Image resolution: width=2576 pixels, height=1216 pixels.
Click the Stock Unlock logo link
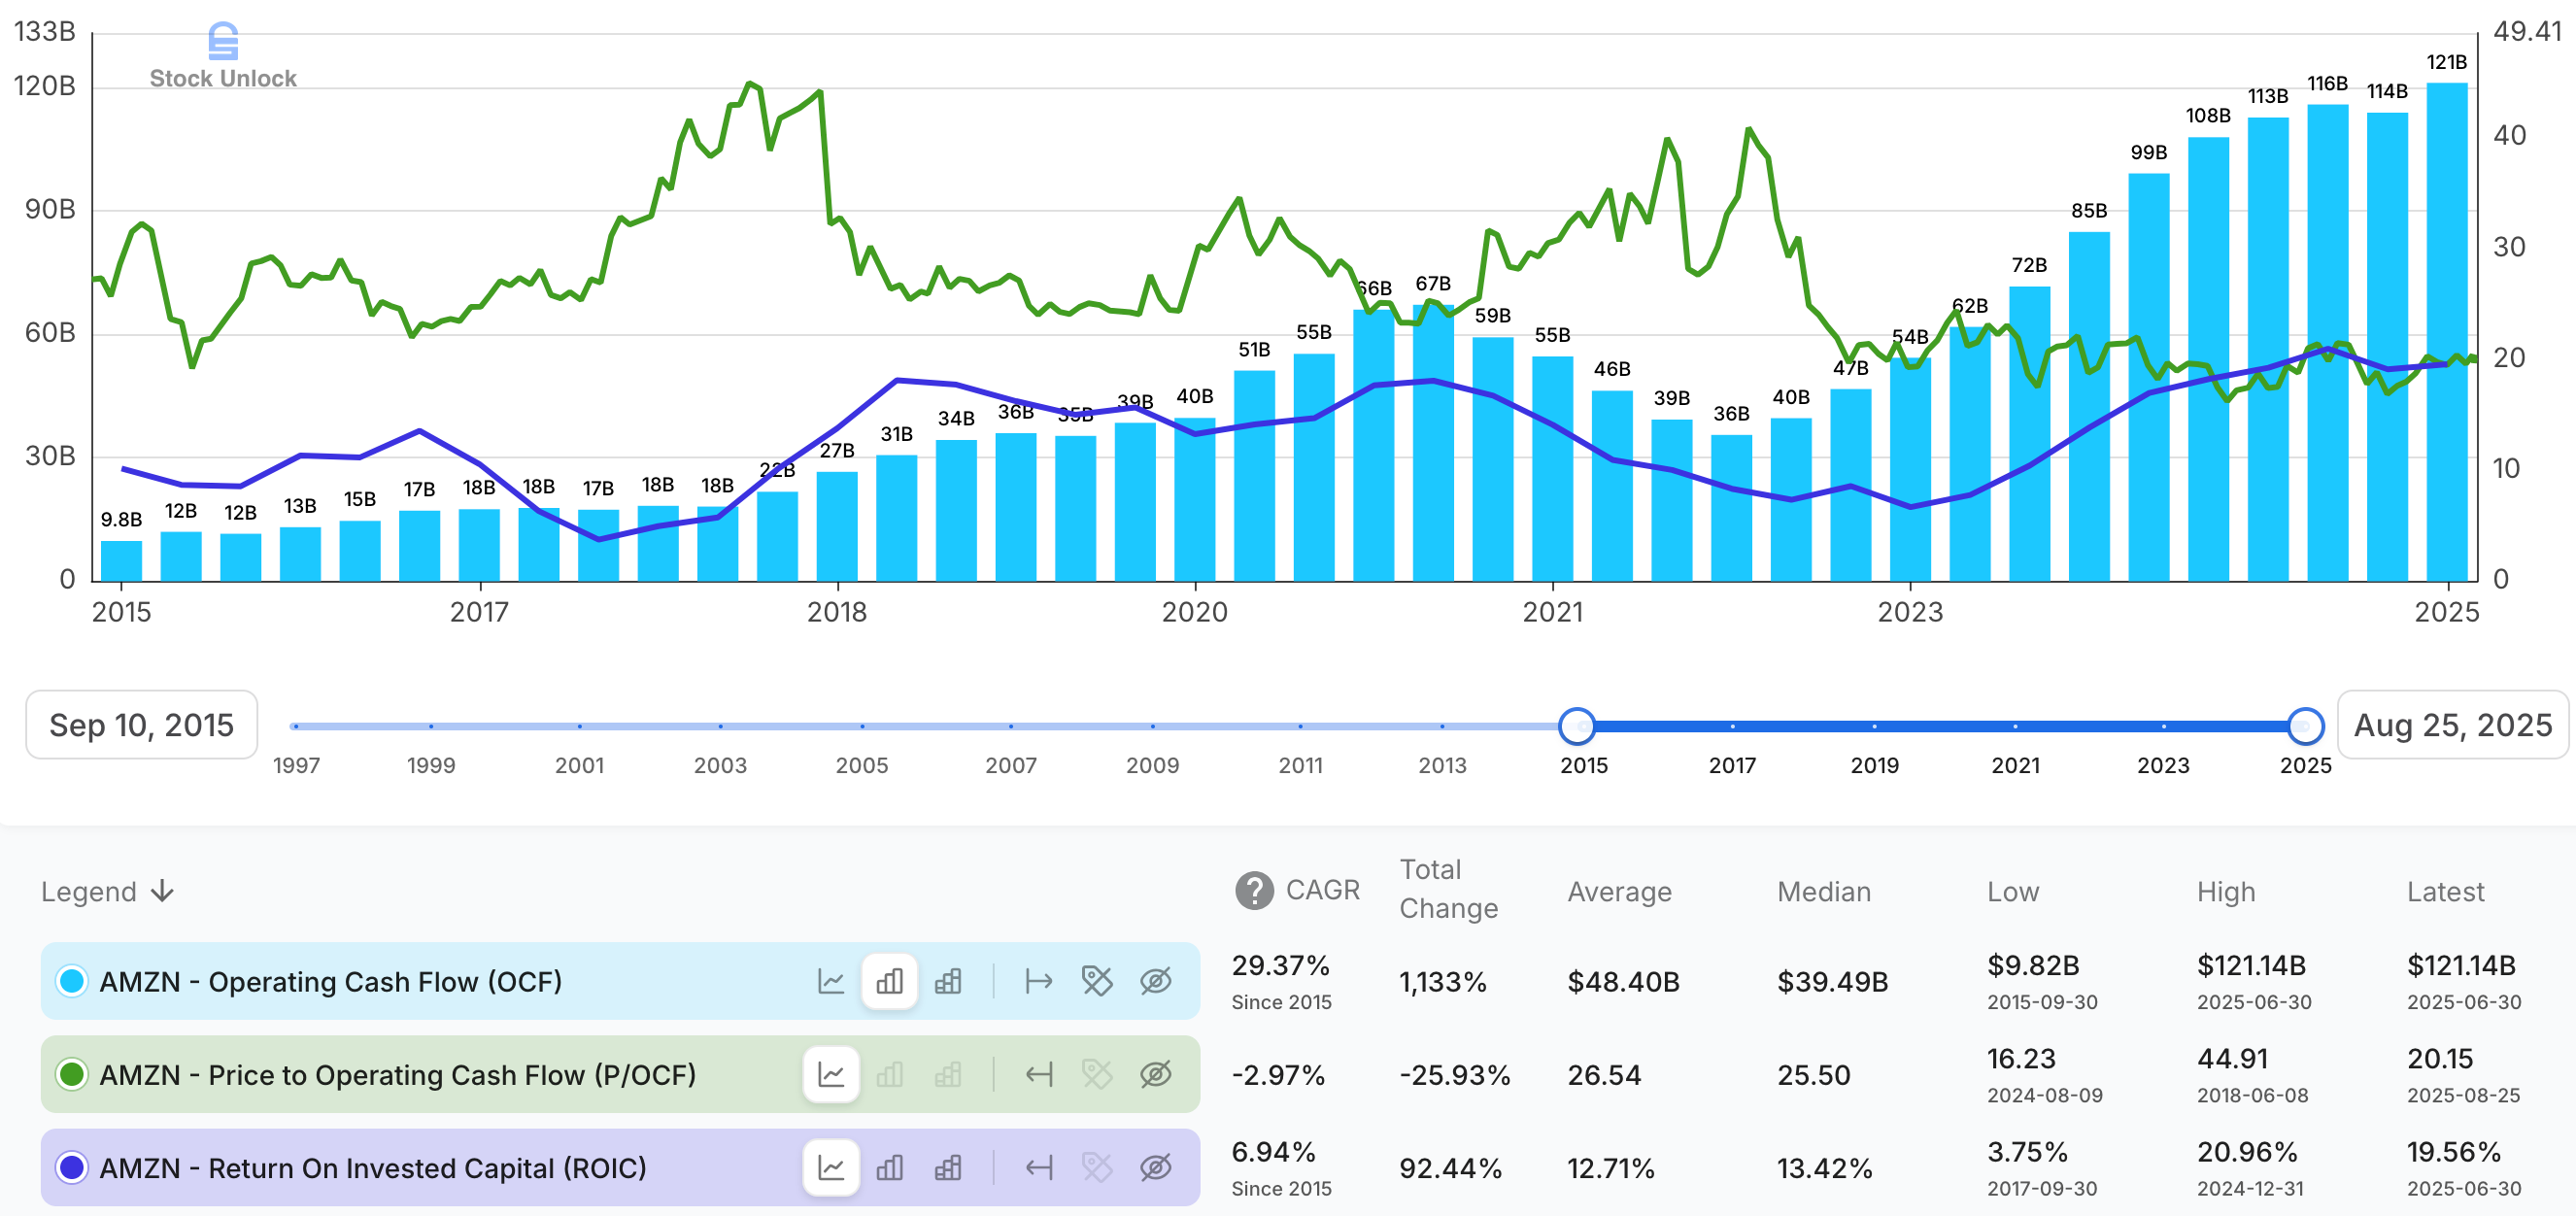click(223, 57)
